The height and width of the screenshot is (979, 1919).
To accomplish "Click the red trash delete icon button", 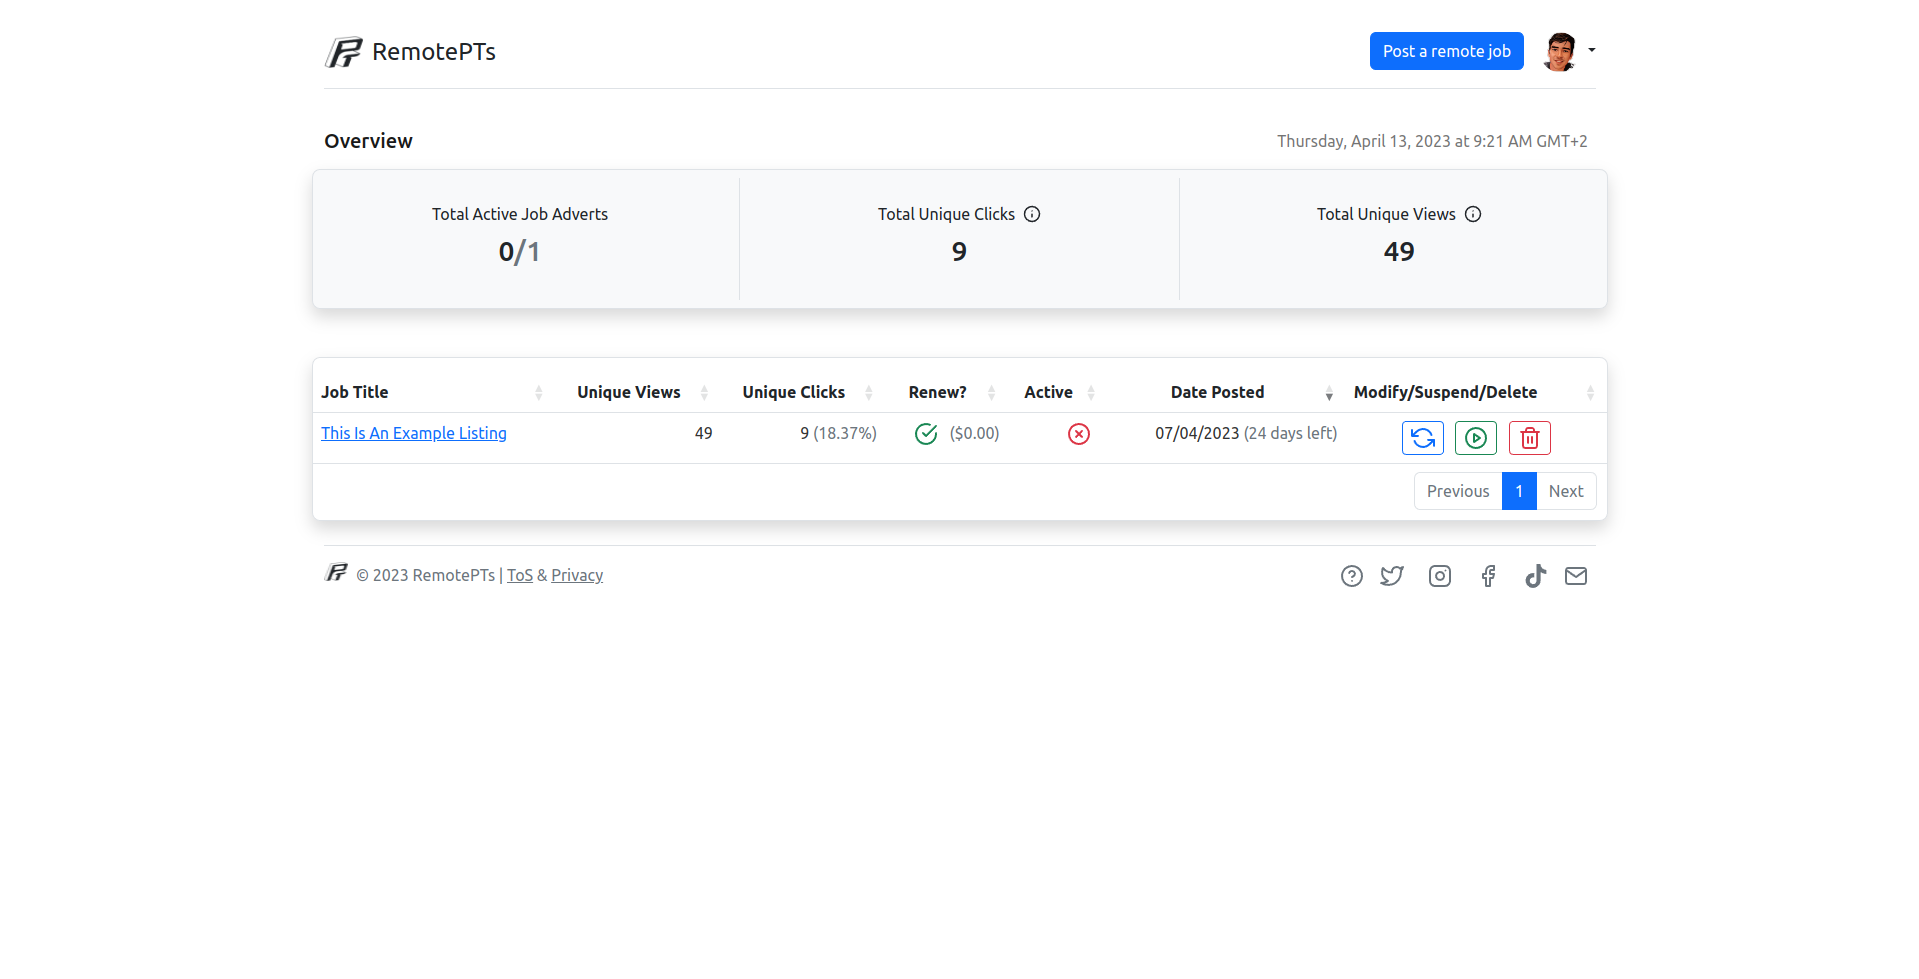I will [1530, 438].
